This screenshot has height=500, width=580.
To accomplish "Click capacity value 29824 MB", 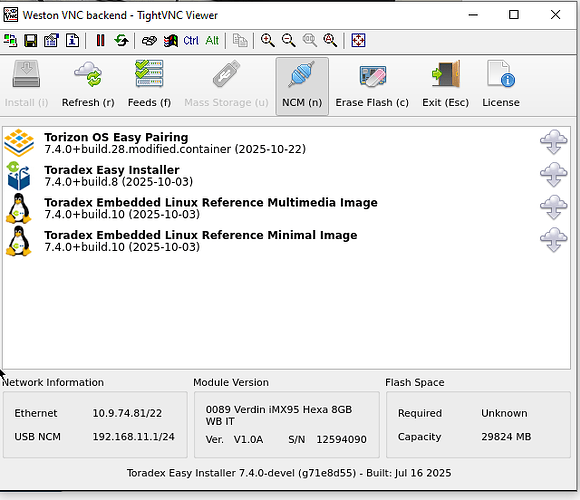I will (506, 437).
